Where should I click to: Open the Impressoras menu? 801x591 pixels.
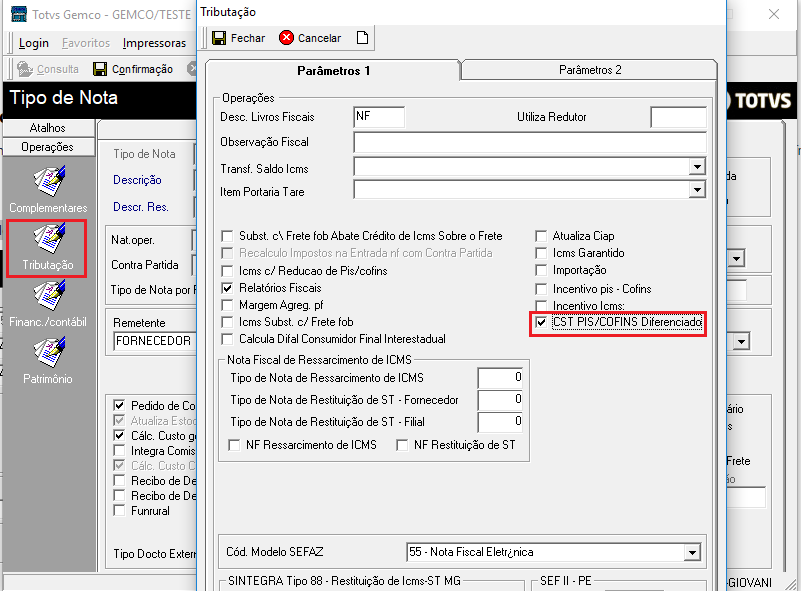(154, 43)
